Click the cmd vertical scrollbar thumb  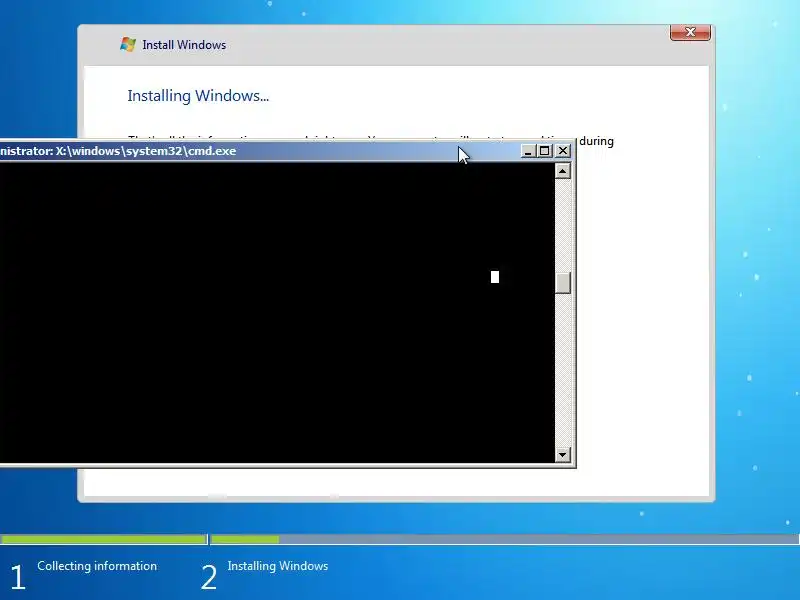click(562, 283)
